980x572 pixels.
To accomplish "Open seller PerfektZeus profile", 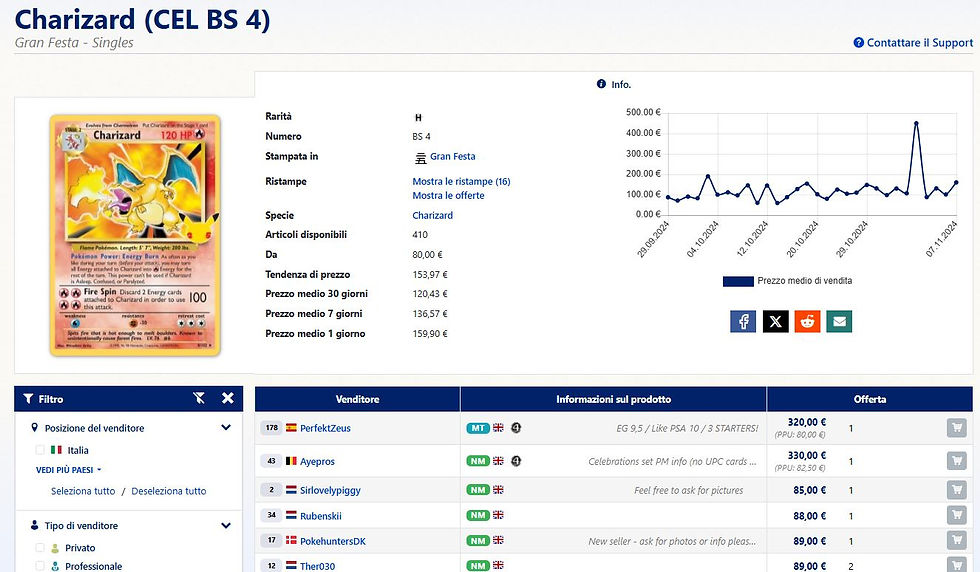I will point(325,428).
